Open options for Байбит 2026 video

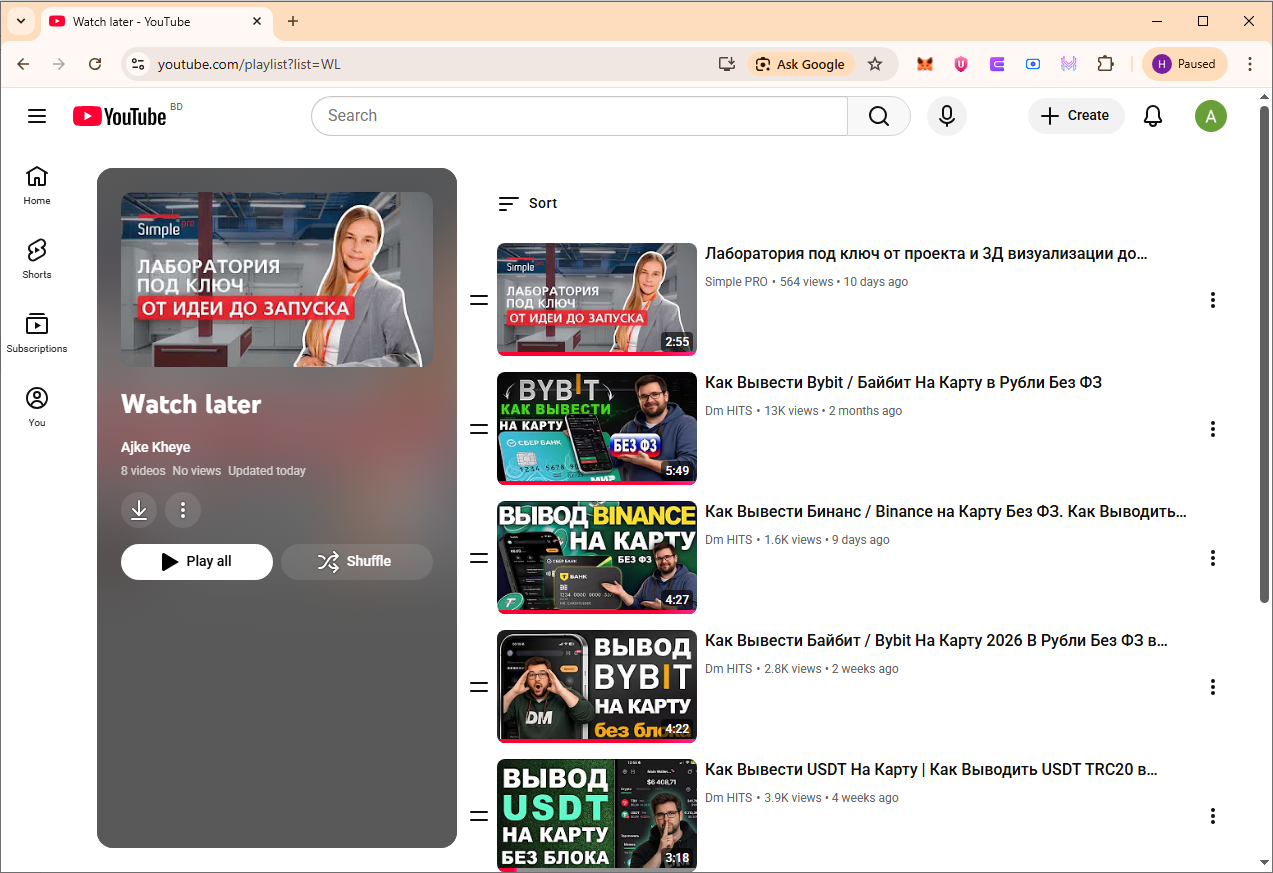[x=1213, y=687]
